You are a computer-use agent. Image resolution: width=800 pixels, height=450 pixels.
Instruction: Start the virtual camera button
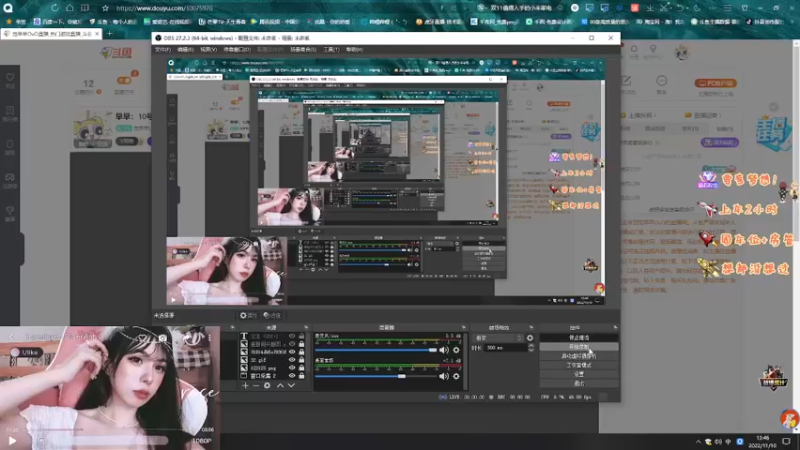coord(579,356)
